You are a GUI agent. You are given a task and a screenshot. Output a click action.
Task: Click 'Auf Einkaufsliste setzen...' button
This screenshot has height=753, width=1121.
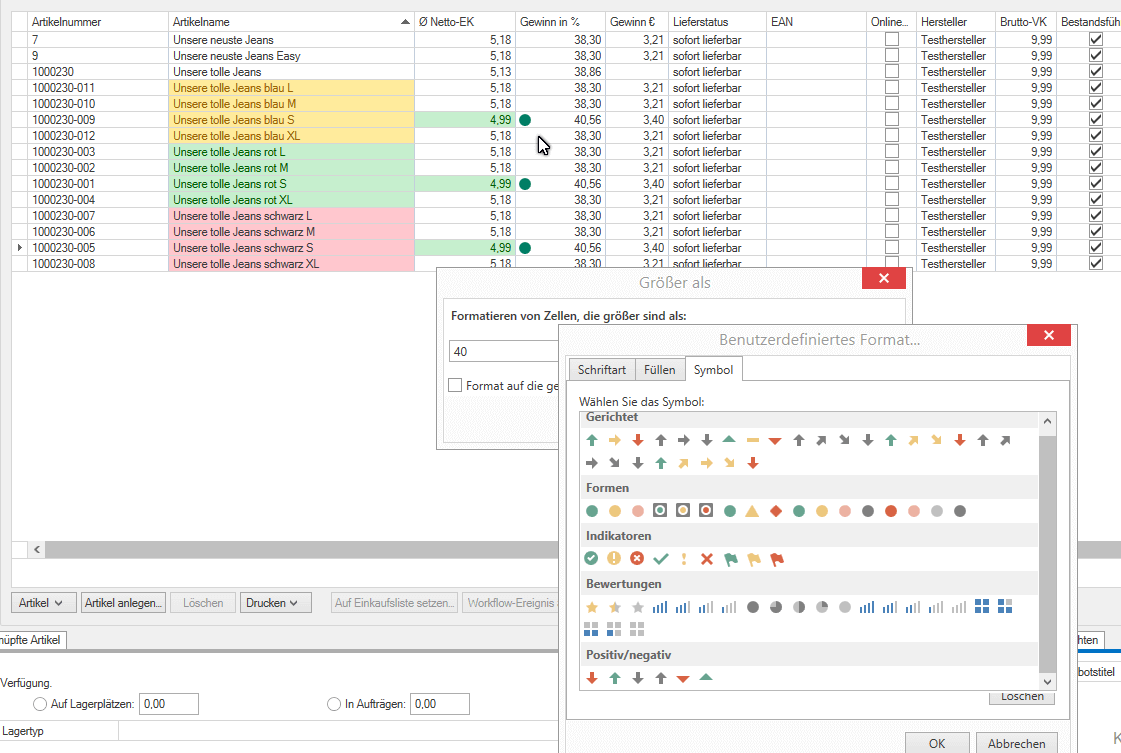395,603
